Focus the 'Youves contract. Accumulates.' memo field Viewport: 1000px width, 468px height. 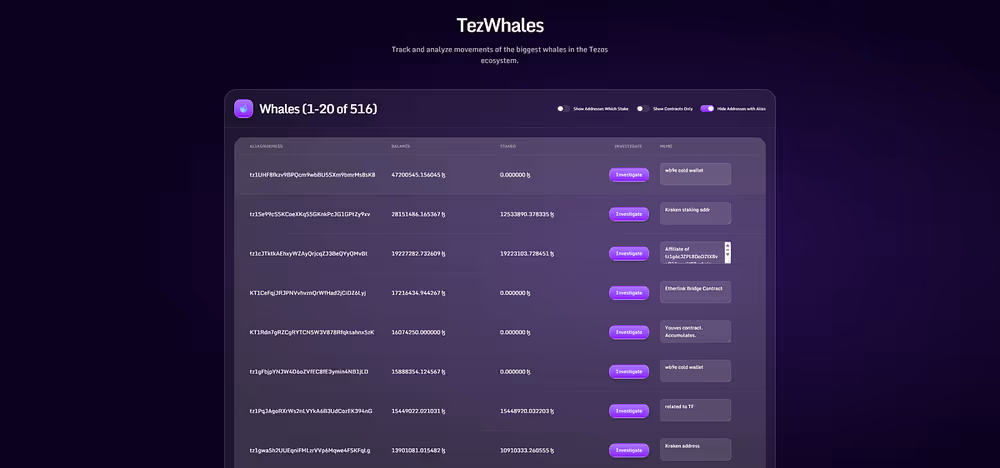tap(695, 331)
